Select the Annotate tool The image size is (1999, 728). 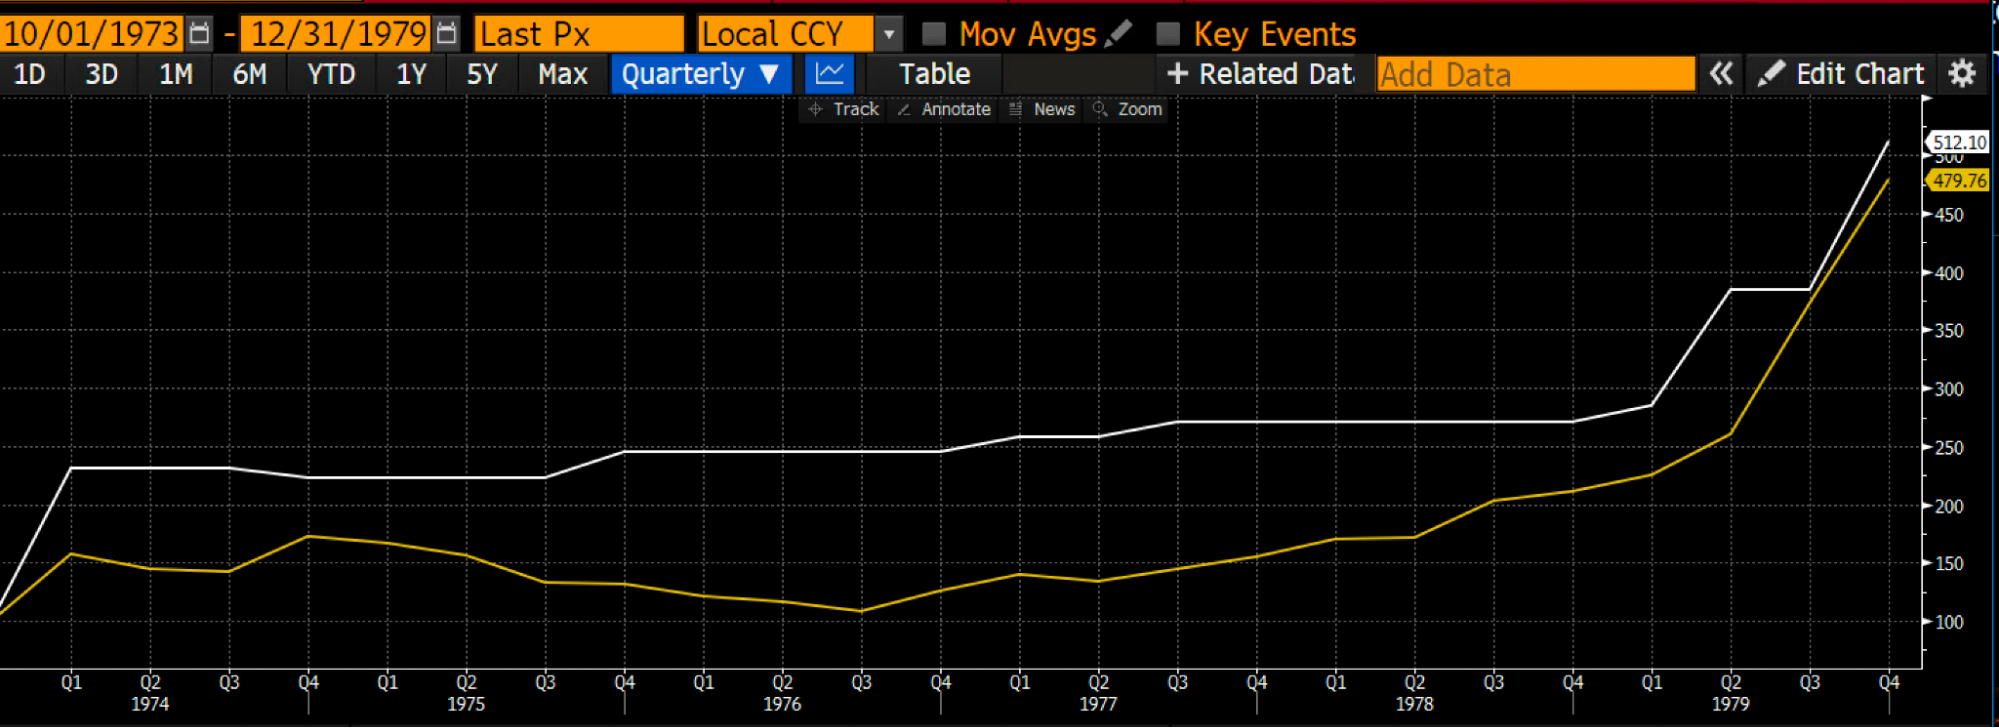point(944,109)
